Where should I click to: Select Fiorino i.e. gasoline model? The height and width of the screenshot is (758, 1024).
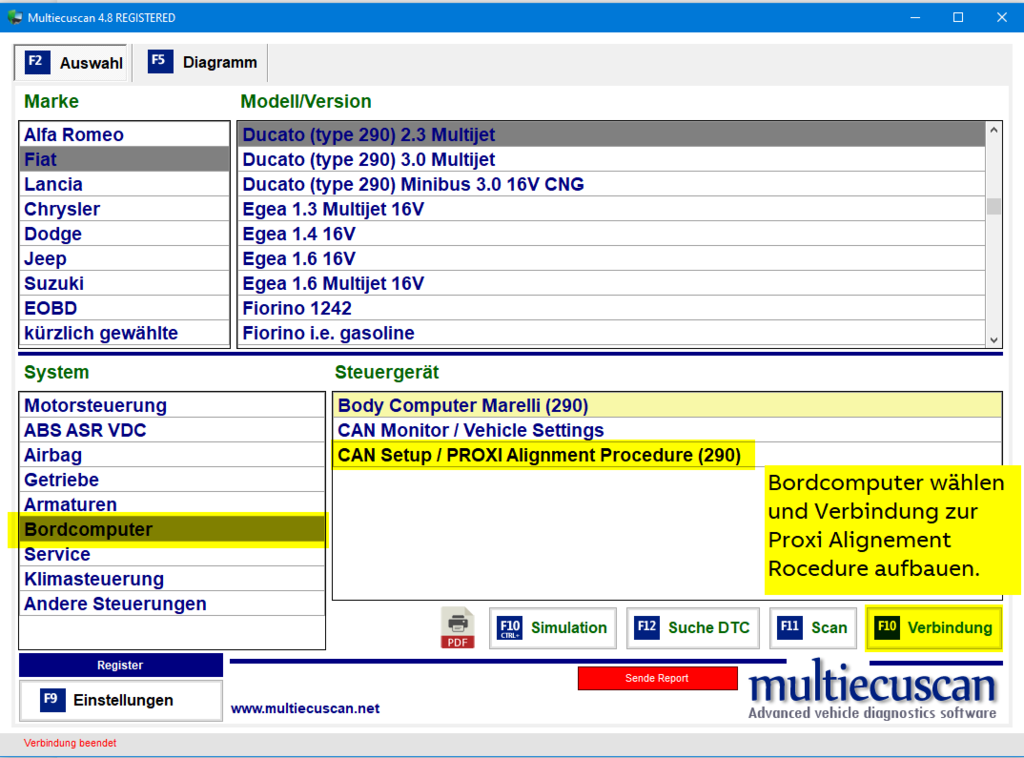coord(612,333)
